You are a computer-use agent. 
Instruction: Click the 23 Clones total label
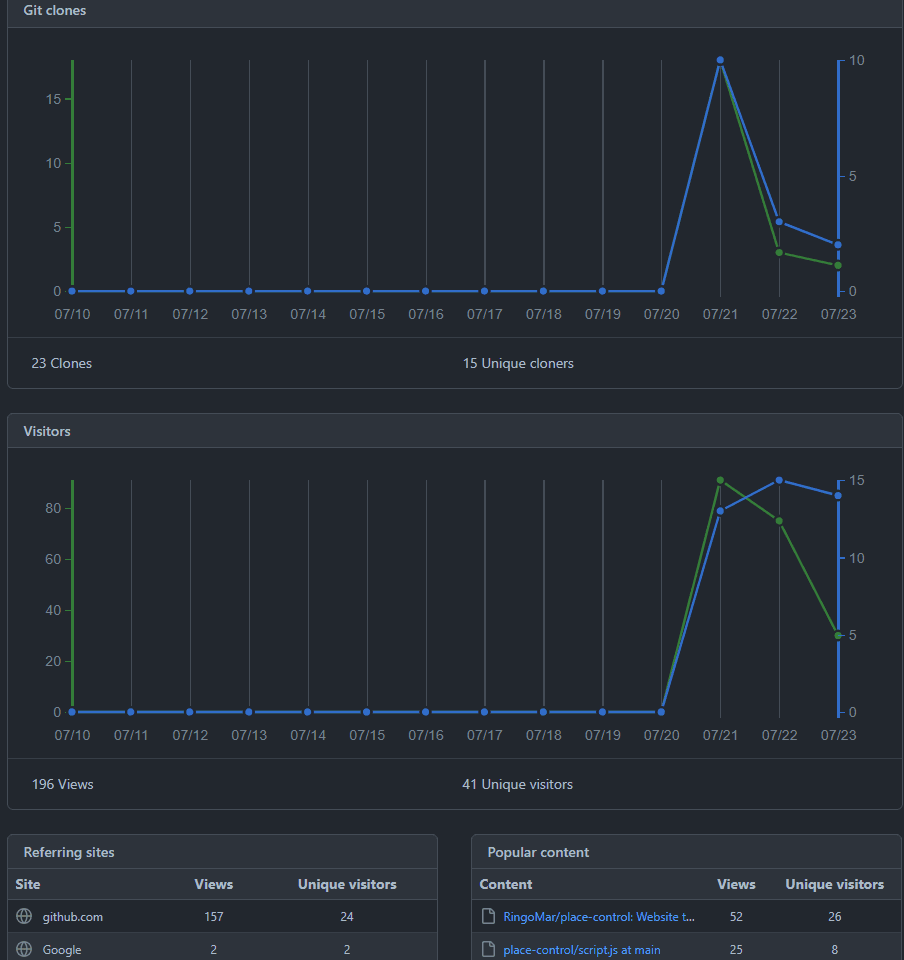pyautogui.click(x=61, y=363)
